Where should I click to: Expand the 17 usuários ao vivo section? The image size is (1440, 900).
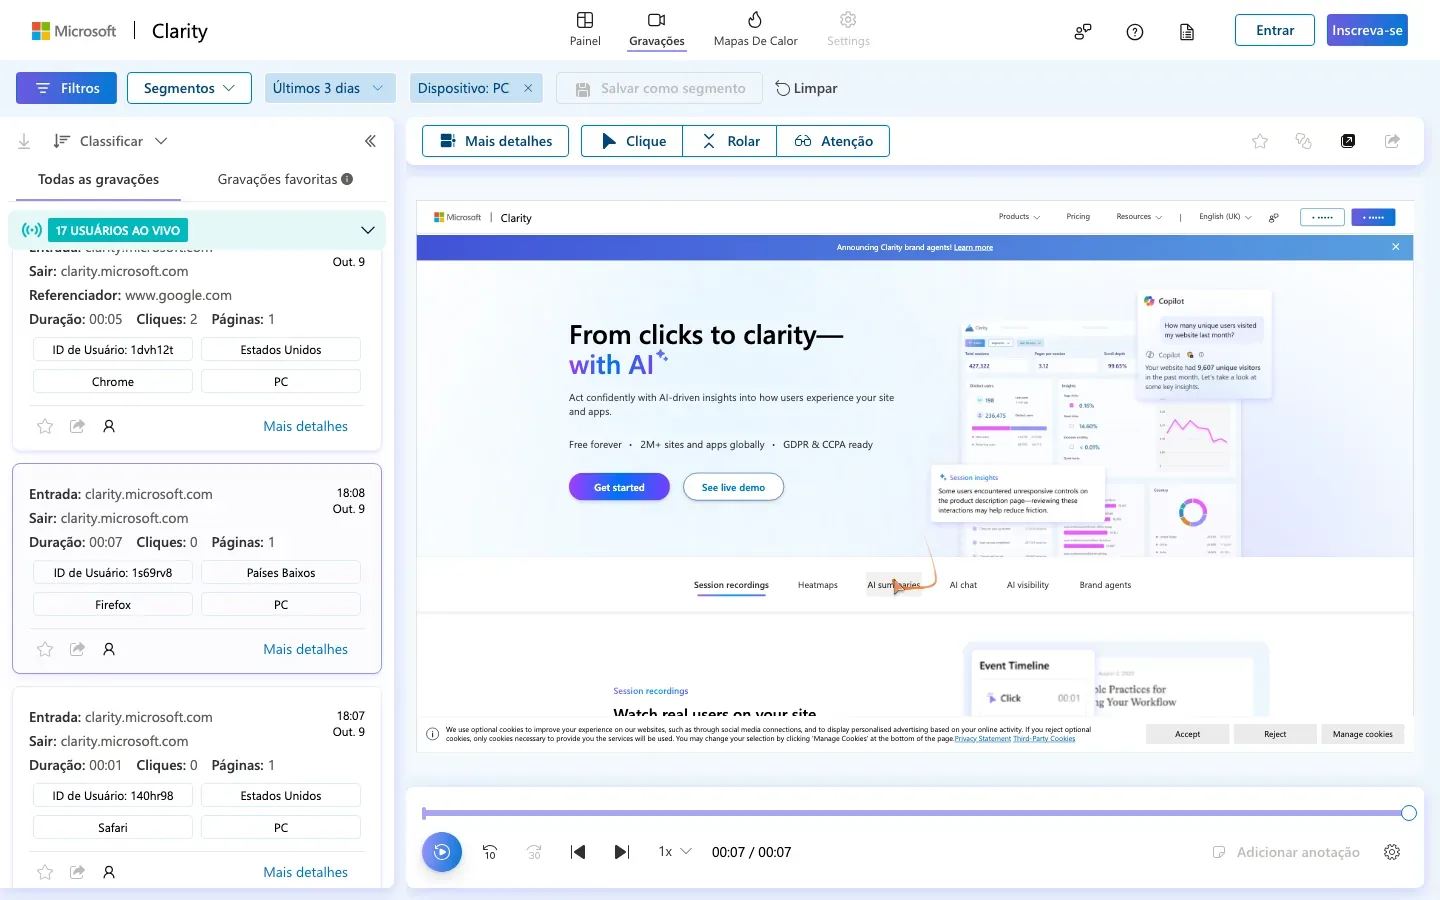point(367,230)
